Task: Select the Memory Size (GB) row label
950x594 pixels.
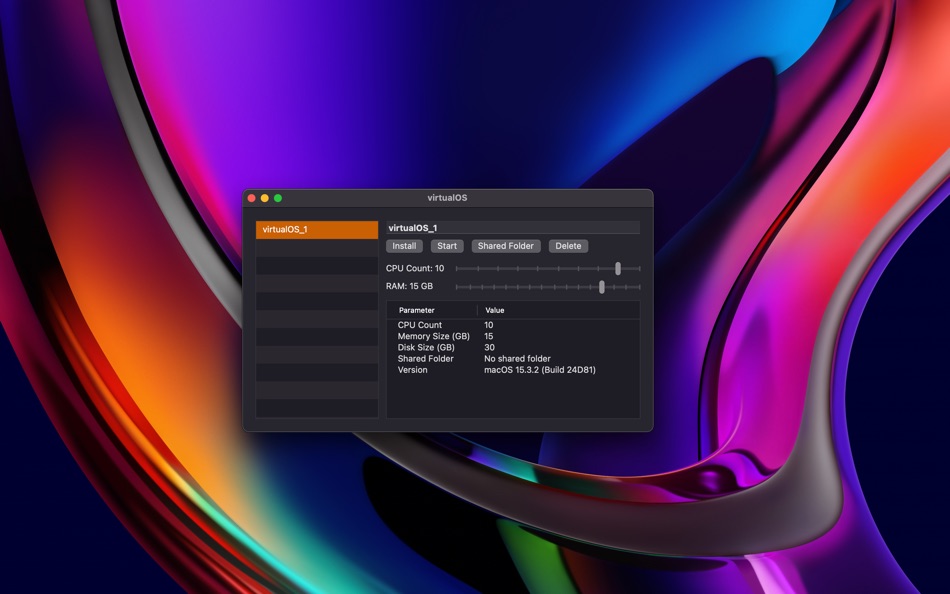Action: [434, 336]
